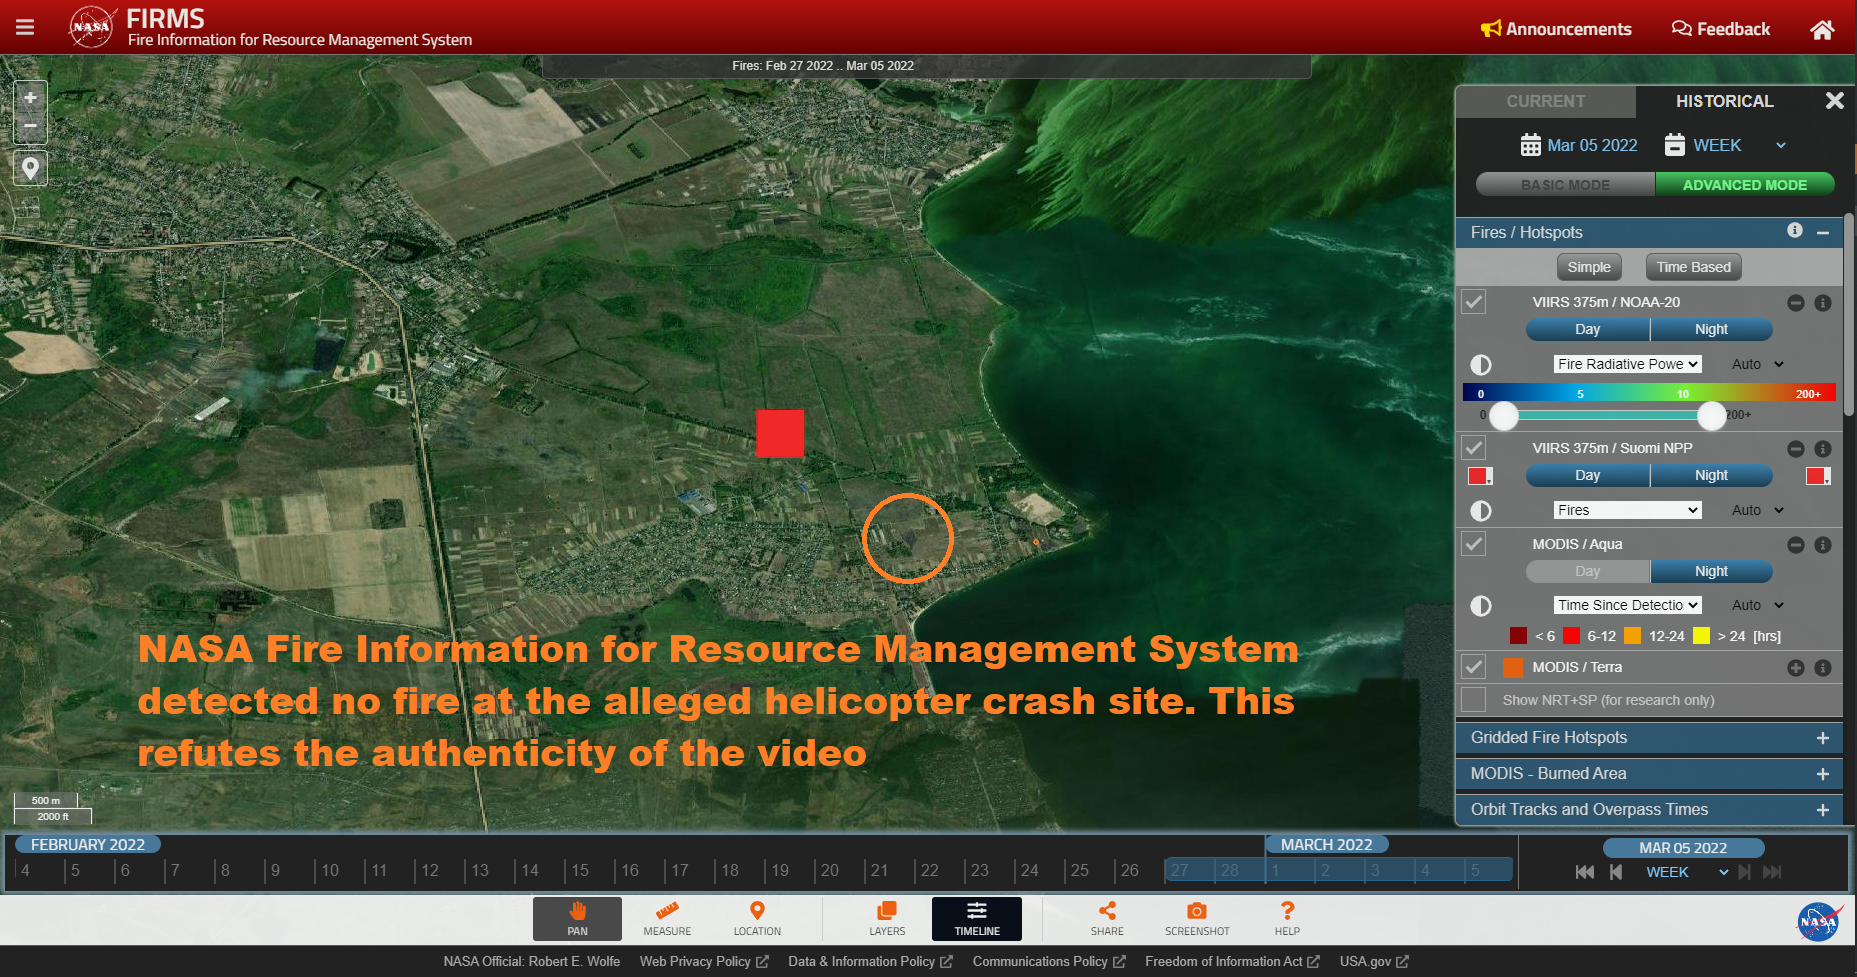This screenshot has height=977, width=1857.
Task: Open the LAYERS panel
Action: point(887,918)
